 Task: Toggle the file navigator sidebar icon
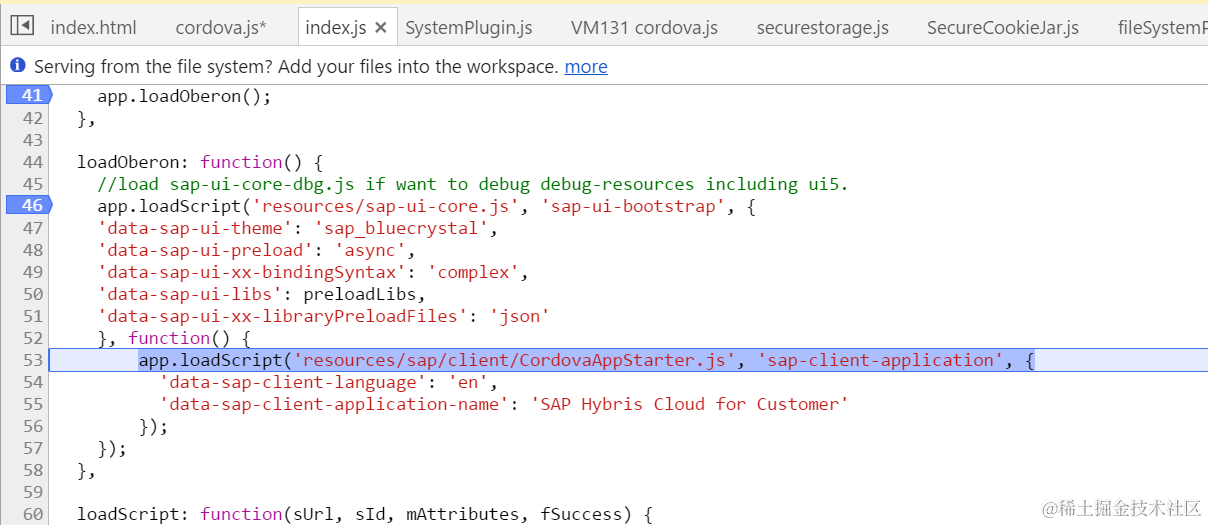(x=23, y=26)
